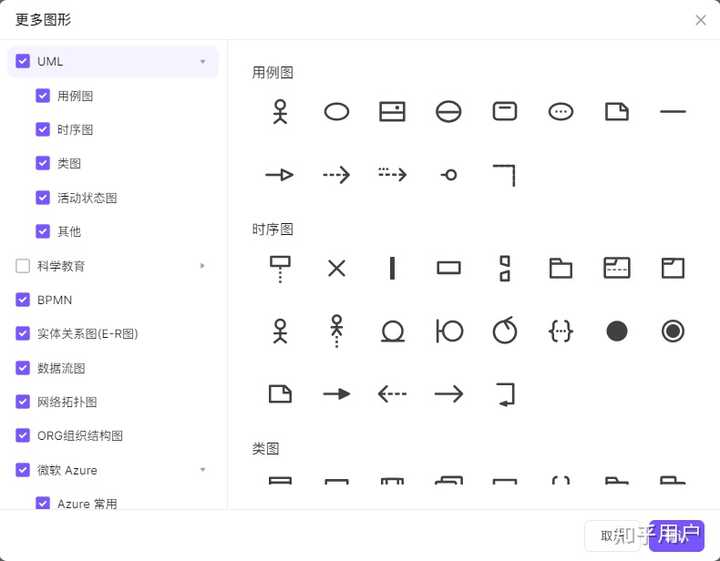The height and width of the screenshot is (561, 720).
Task: Select the control circle with arrow shape
Action: [505, 330]
